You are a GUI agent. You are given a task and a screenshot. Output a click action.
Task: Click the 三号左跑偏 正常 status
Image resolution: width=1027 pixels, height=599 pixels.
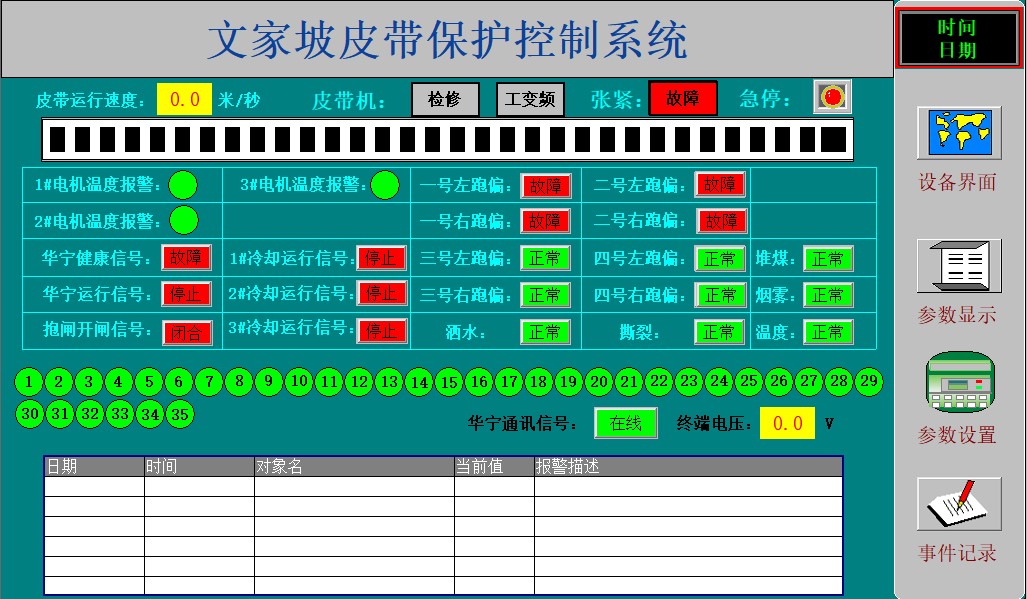[x=545, y=258]
